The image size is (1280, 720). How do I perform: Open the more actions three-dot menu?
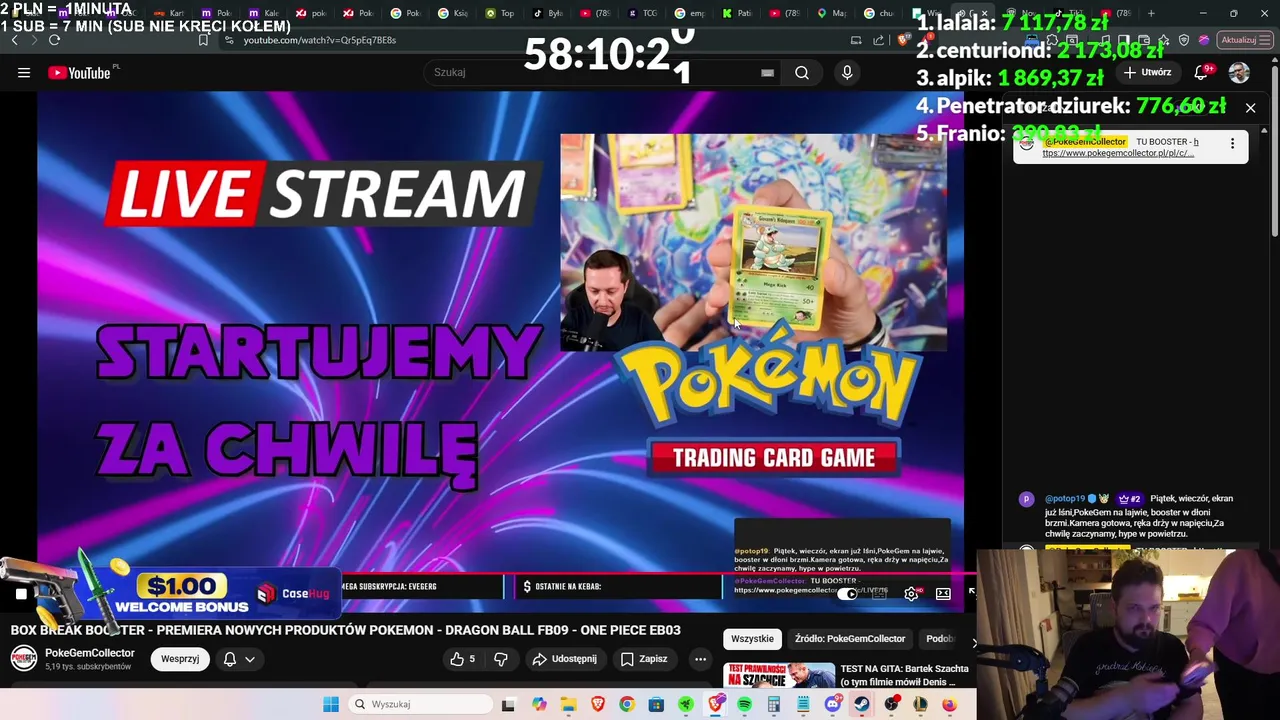pos(700,659)
